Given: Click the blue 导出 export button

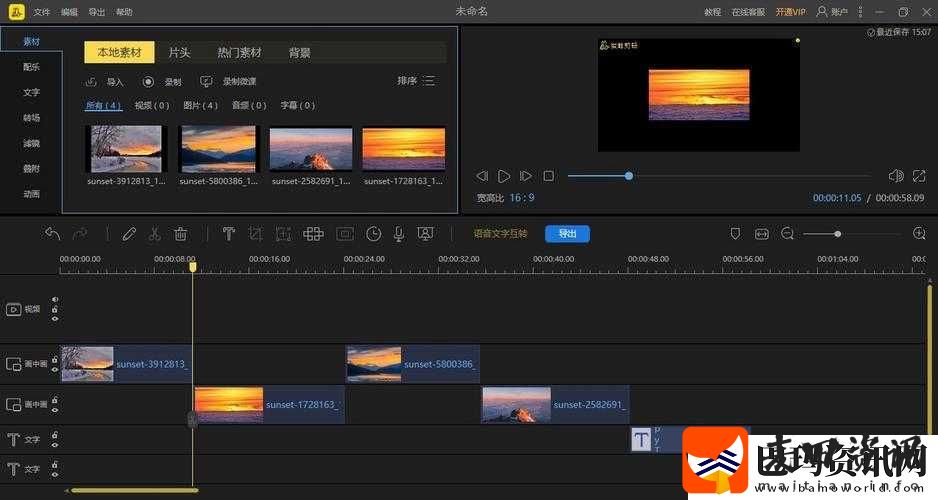Looking at the screenshot, I should coord(567,234).
